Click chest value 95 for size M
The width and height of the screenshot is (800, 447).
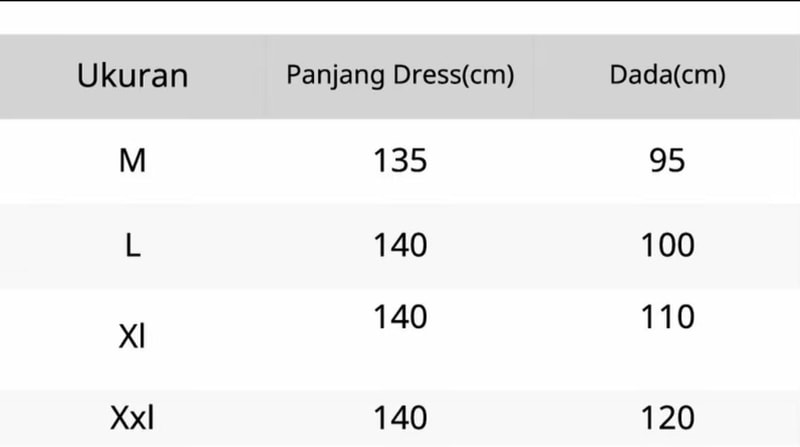[x=667, y=160]
